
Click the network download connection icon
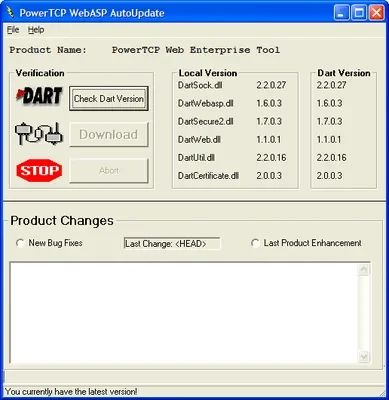(39, 134)
